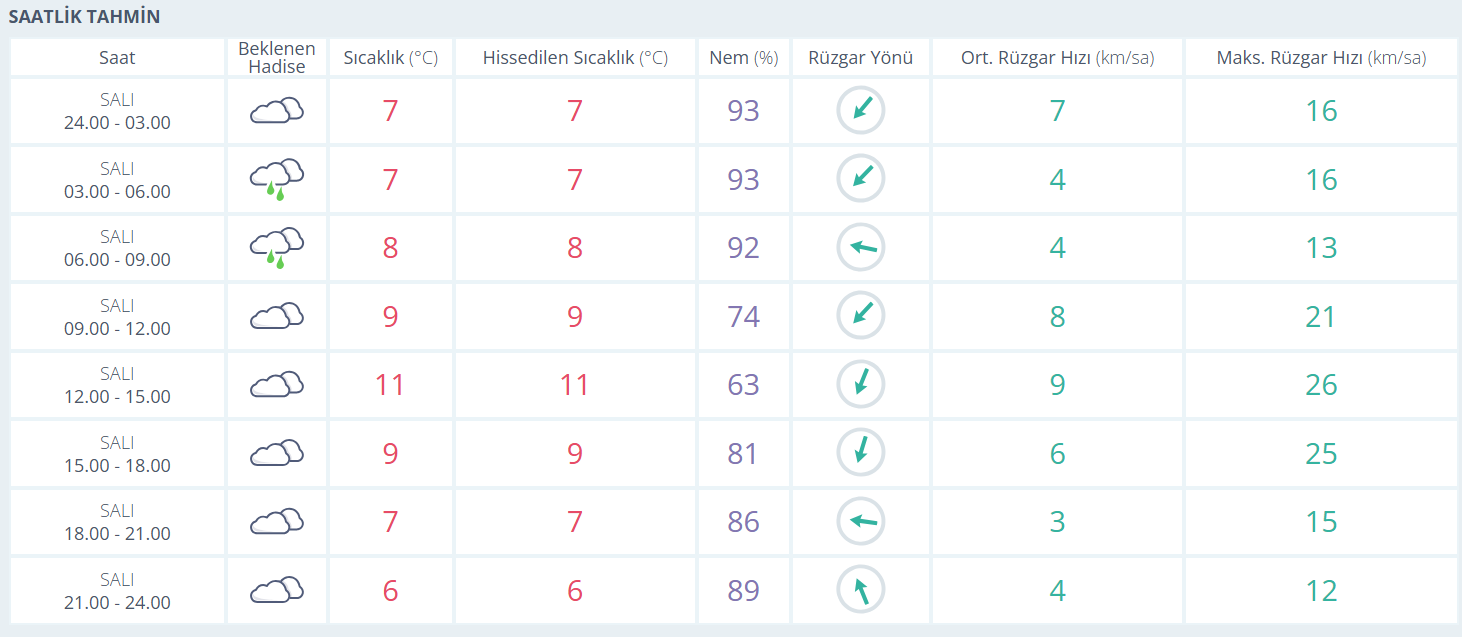Select the Nem (%) column header
The width and height of the screenshot is (1462, 637).
(743, 58)
